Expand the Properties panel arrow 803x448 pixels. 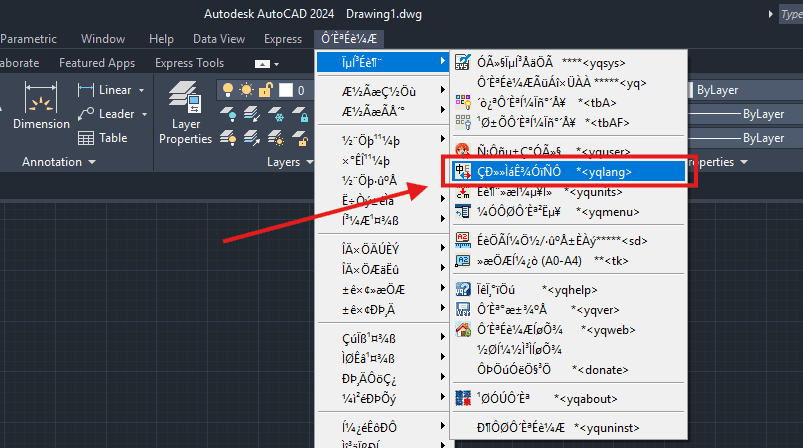click(744, 162)
